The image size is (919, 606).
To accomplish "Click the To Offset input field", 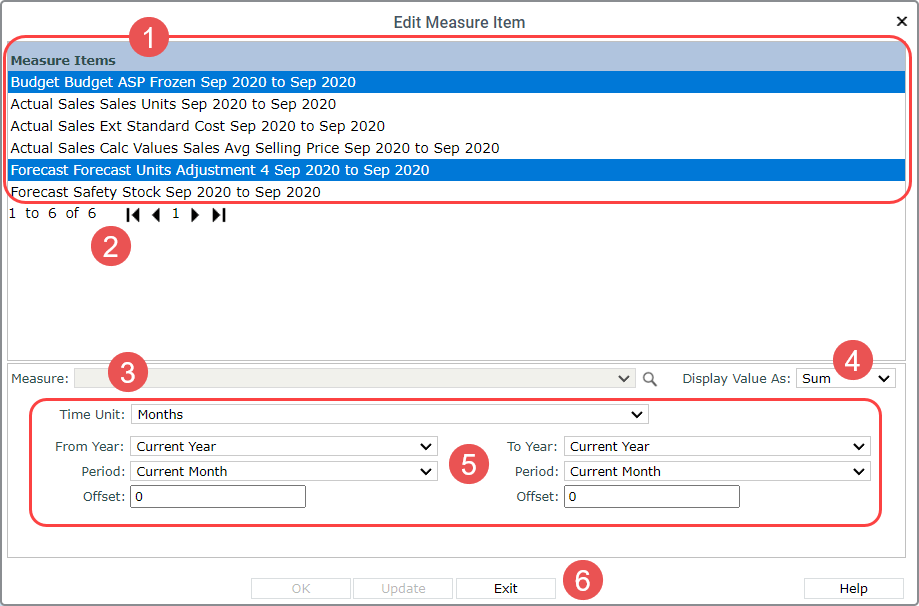I will coord(652,496).
